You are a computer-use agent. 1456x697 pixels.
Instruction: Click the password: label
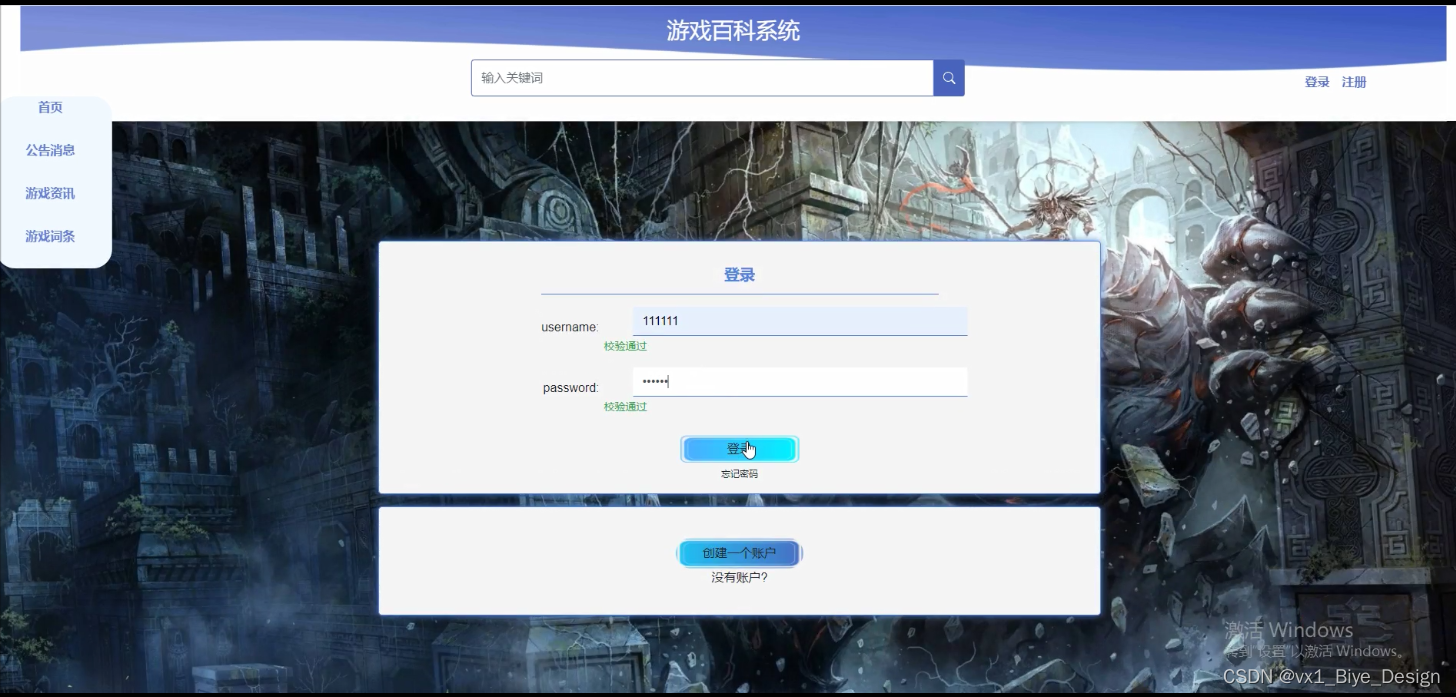pyautogui.click(x=571, y=388)
